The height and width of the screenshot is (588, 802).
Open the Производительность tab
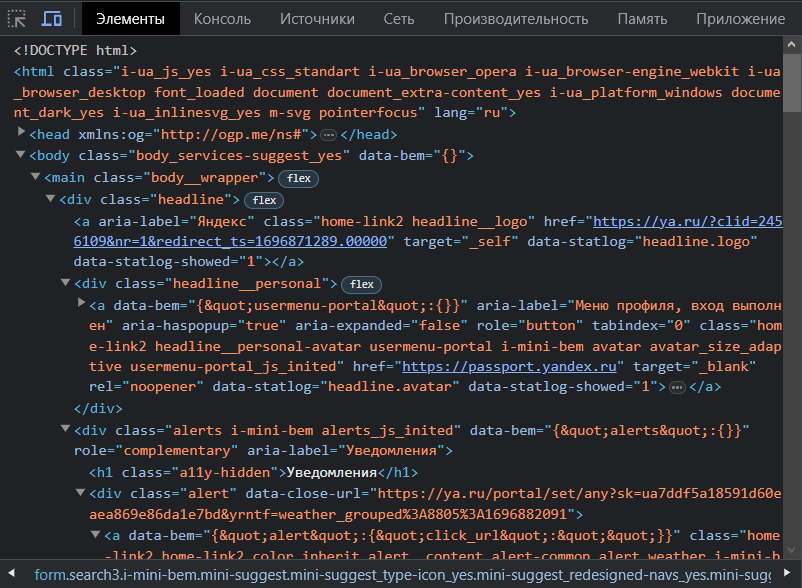click(x=516, y=19)
